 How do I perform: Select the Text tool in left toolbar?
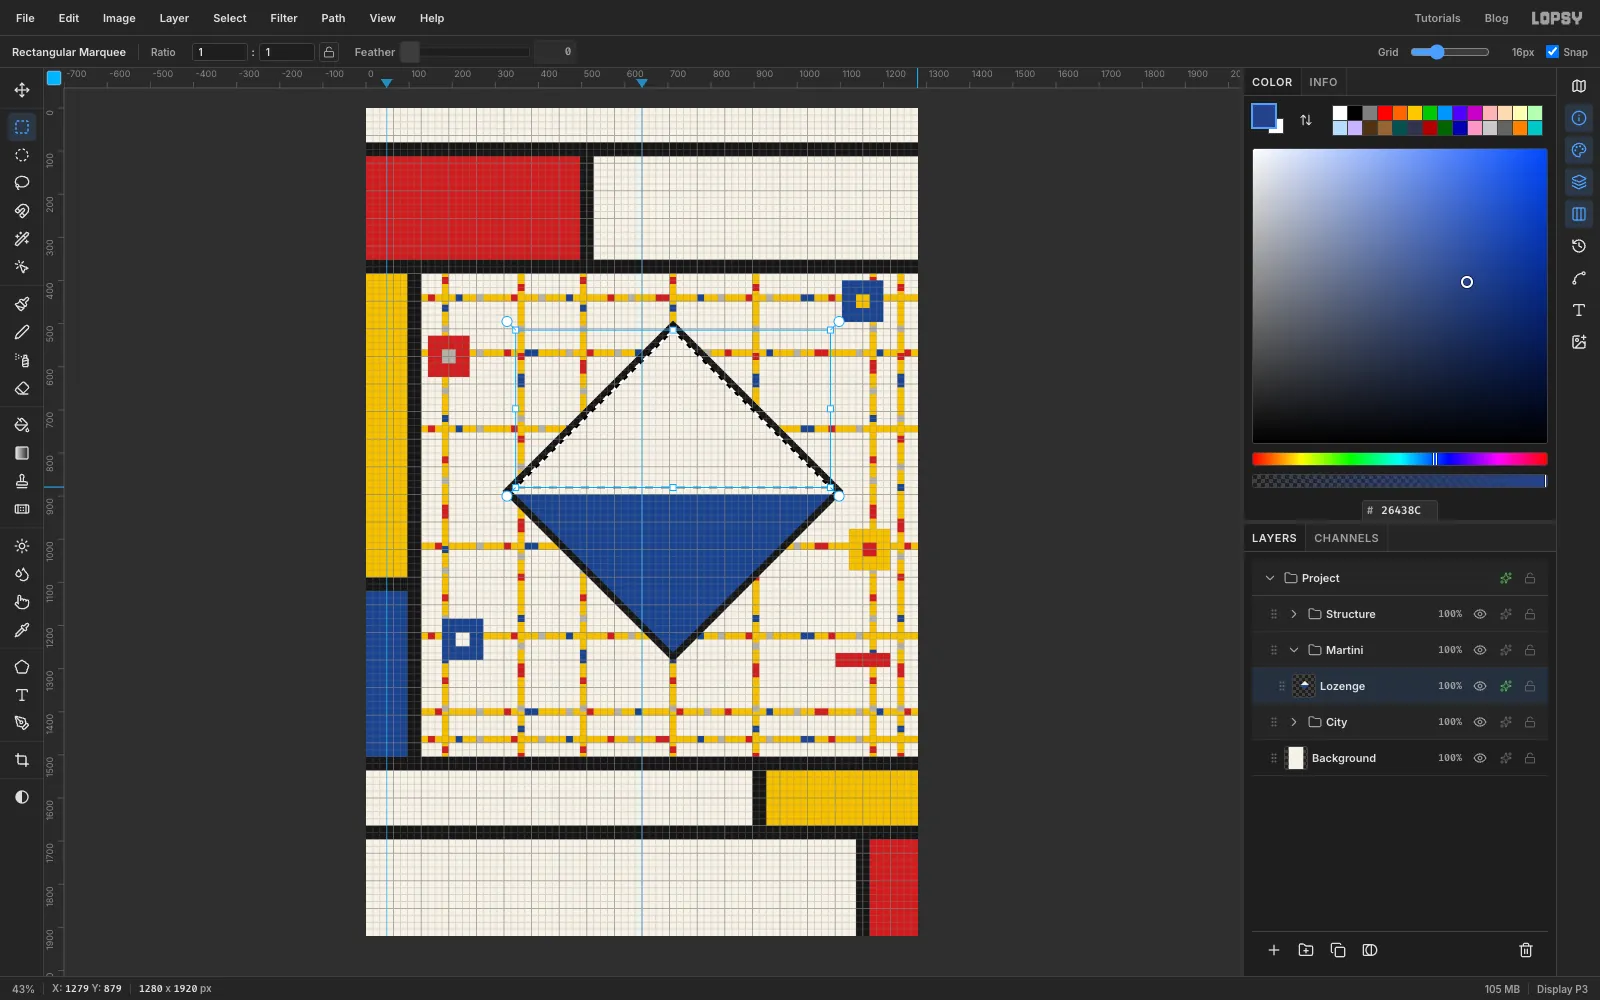click(22, 695)
